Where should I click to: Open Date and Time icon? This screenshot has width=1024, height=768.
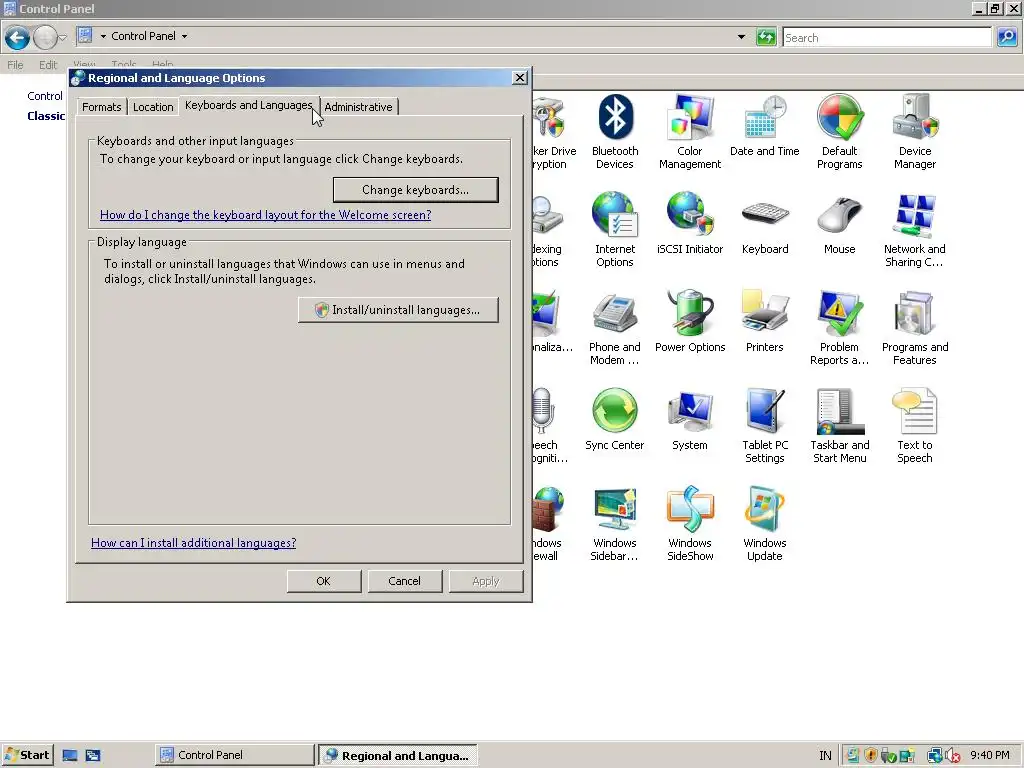pyautogui.click(x=765, y=125)
